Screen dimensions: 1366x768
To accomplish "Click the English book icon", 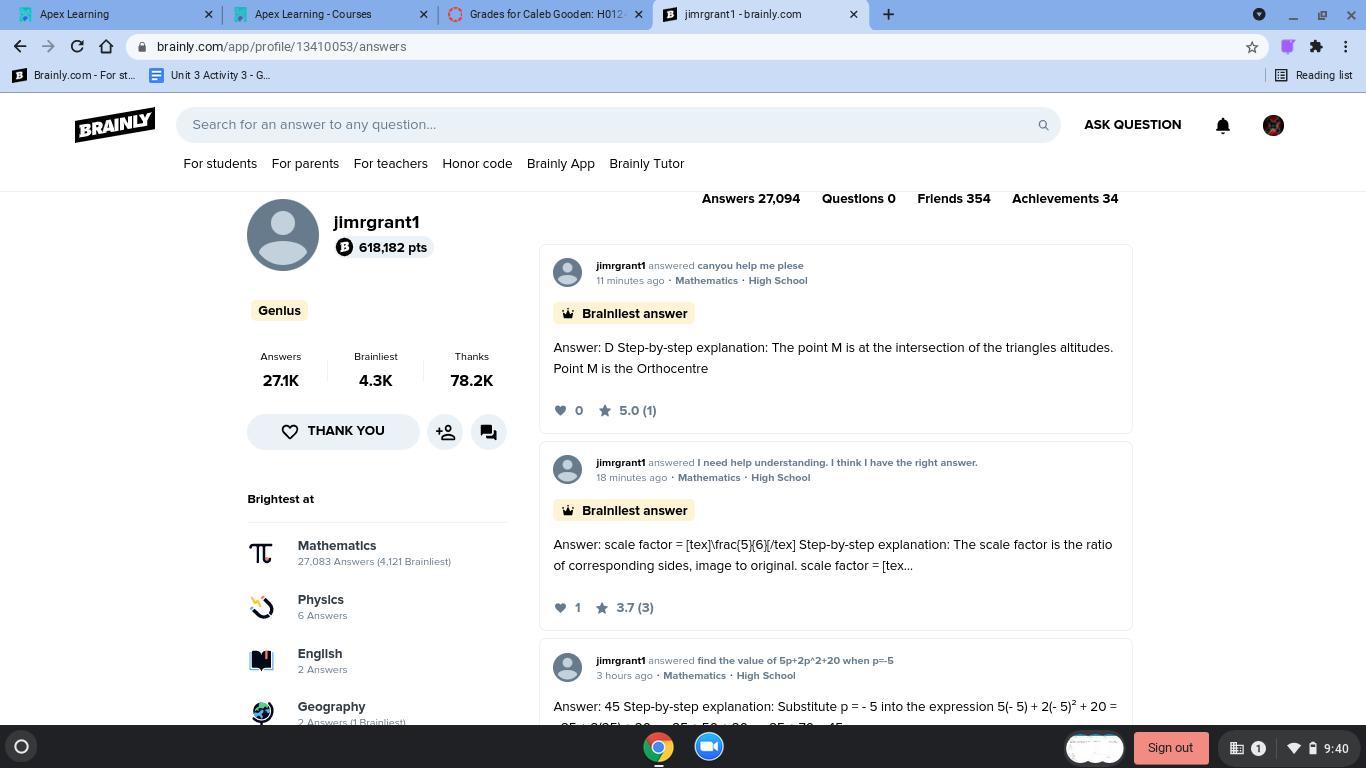I will 262,660.
